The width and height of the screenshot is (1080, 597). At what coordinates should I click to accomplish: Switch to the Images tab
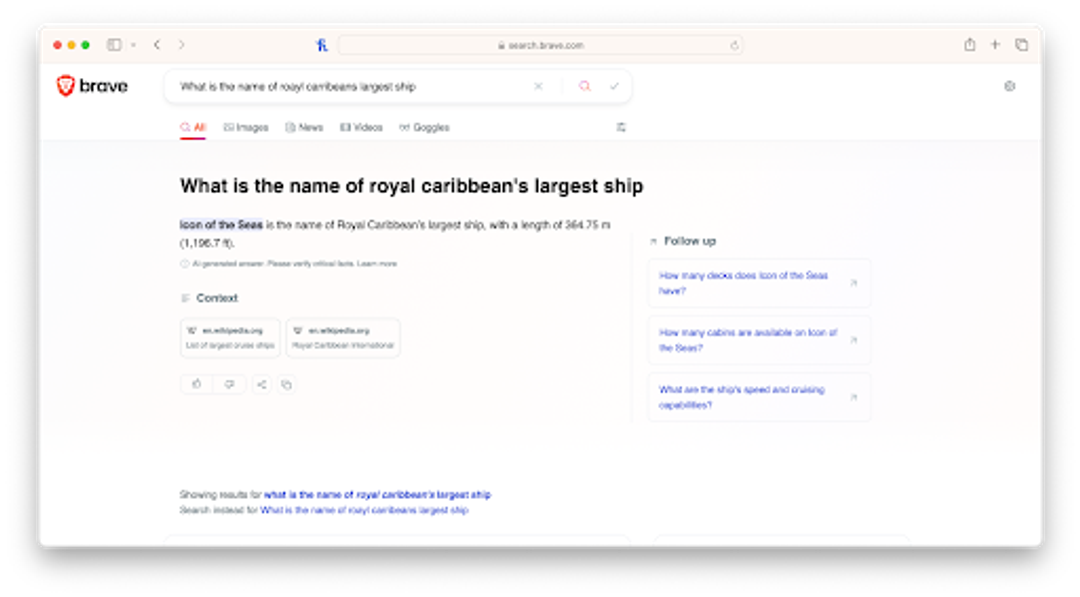click(246, 127)
